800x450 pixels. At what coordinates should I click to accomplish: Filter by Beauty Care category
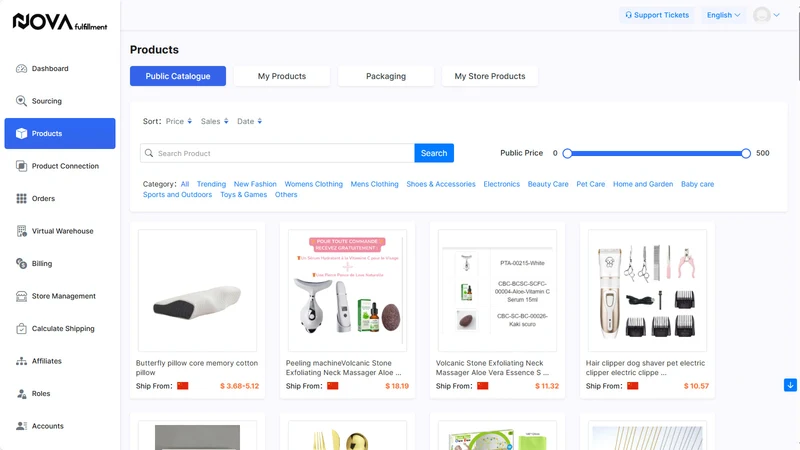click(x=548, y=184)
